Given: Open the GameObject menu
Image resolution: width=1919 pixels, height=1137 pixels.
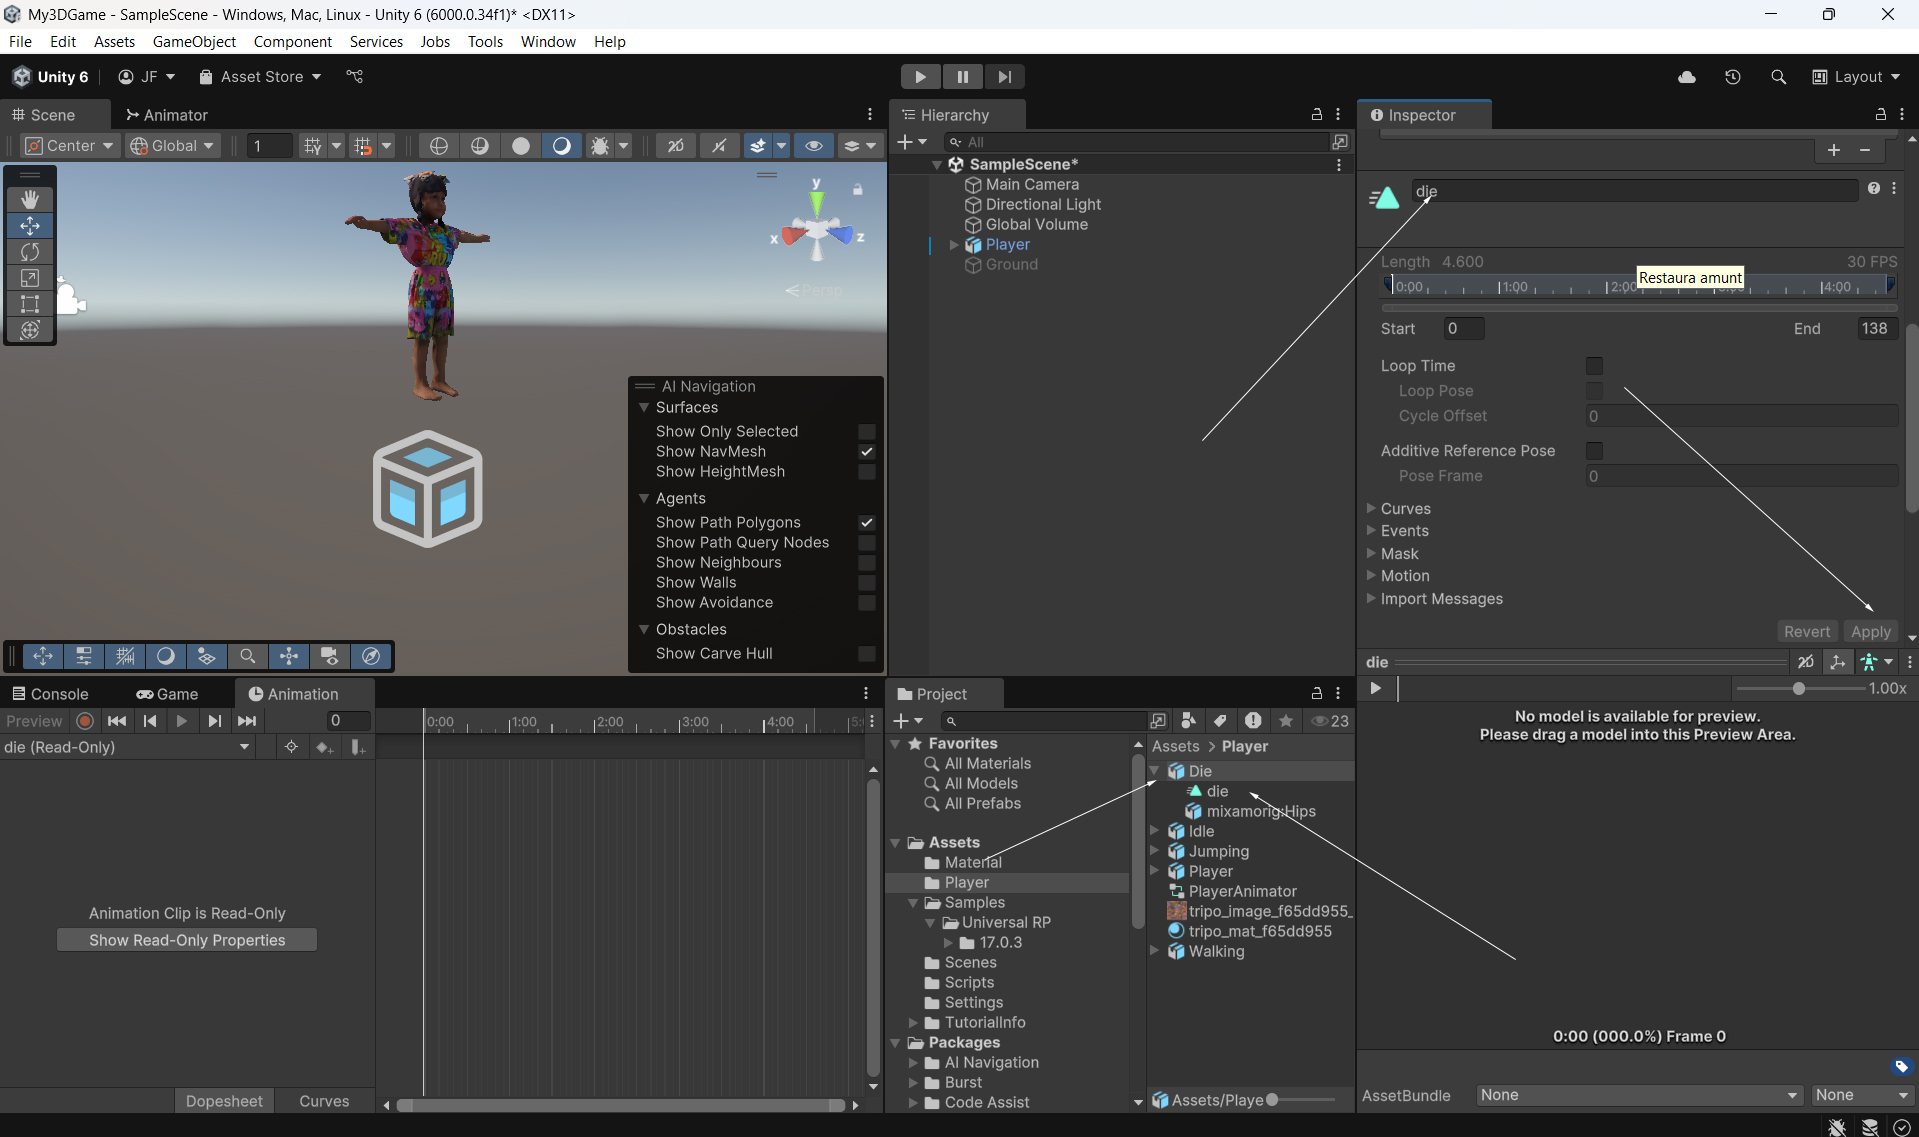Looking at the screenshot, I should 194,41.
